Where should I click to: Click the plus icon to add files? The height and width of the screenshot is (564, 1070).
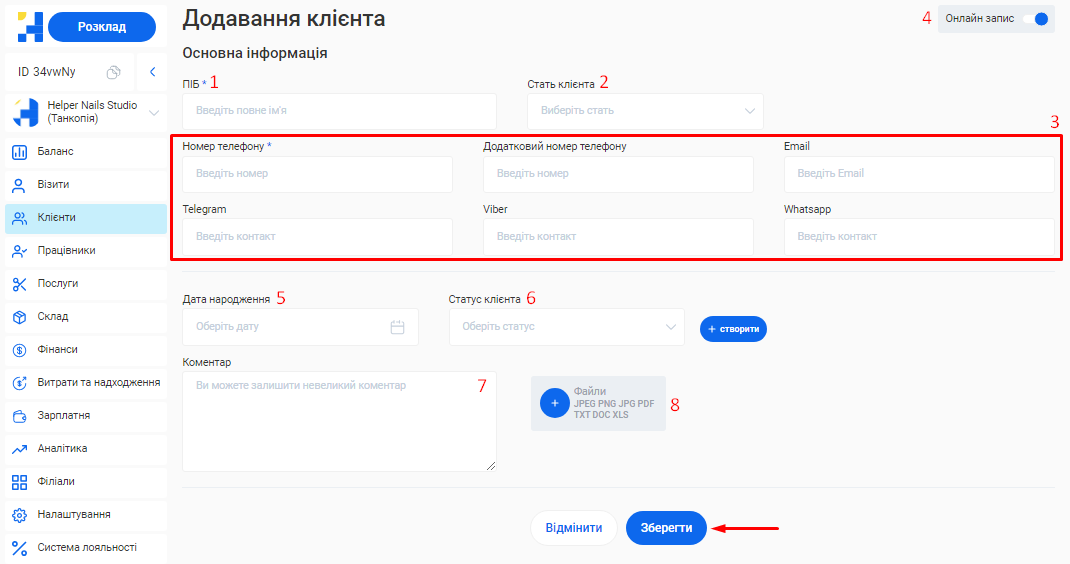pos(554,402)
